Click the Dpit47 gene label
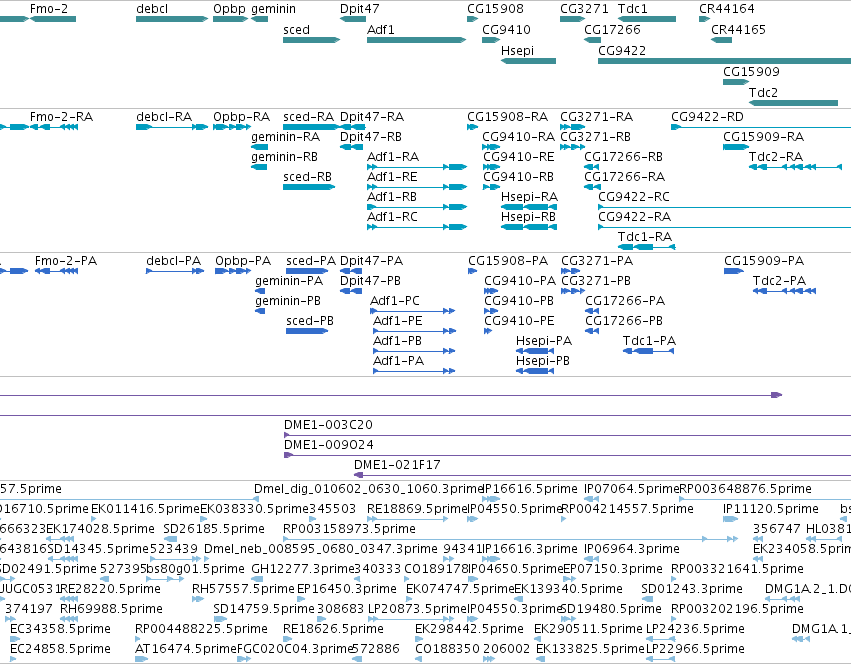The image size is (851, 664). click(x=359, y=9)
